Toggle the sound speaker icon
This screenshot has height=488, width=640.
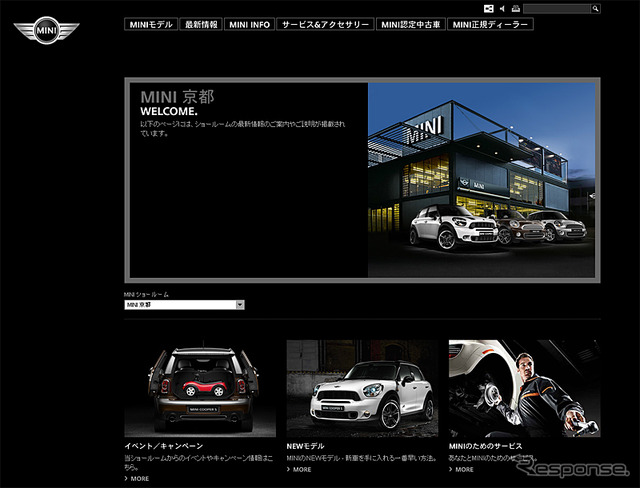(502, 9)
